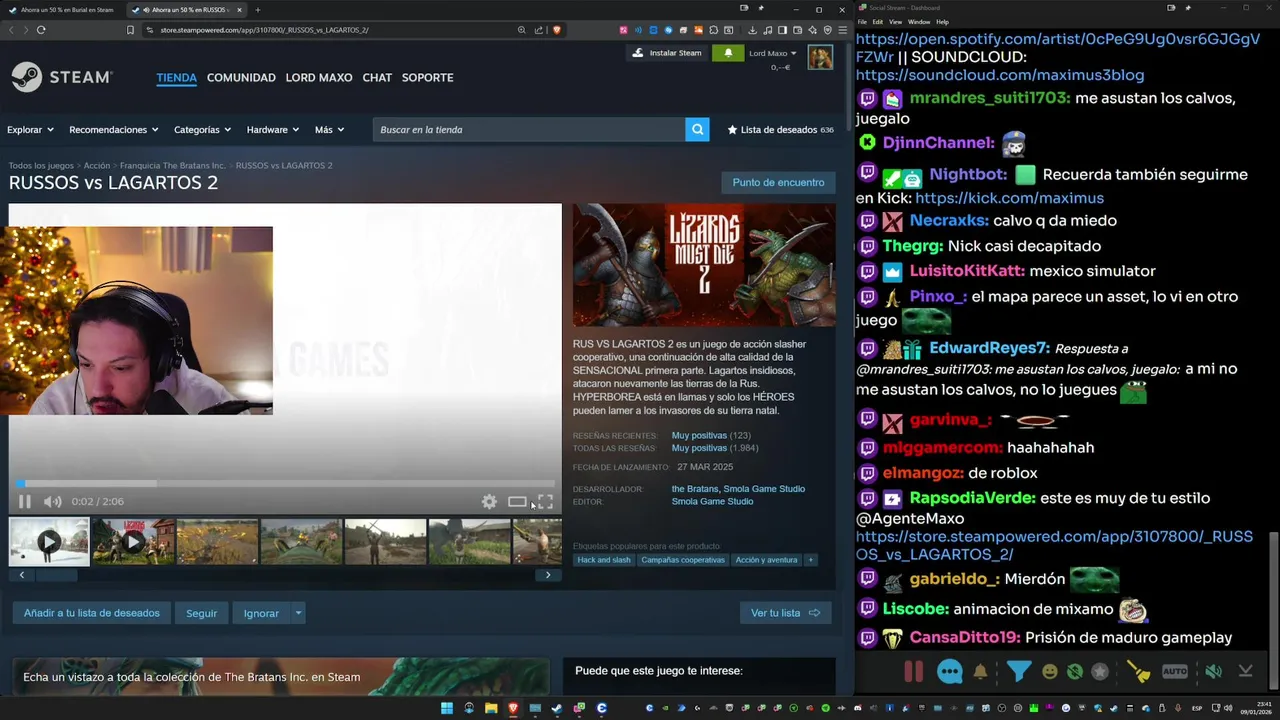
Task: Clear messages with the yellow broom icon
Action: tap(1138, 672)
